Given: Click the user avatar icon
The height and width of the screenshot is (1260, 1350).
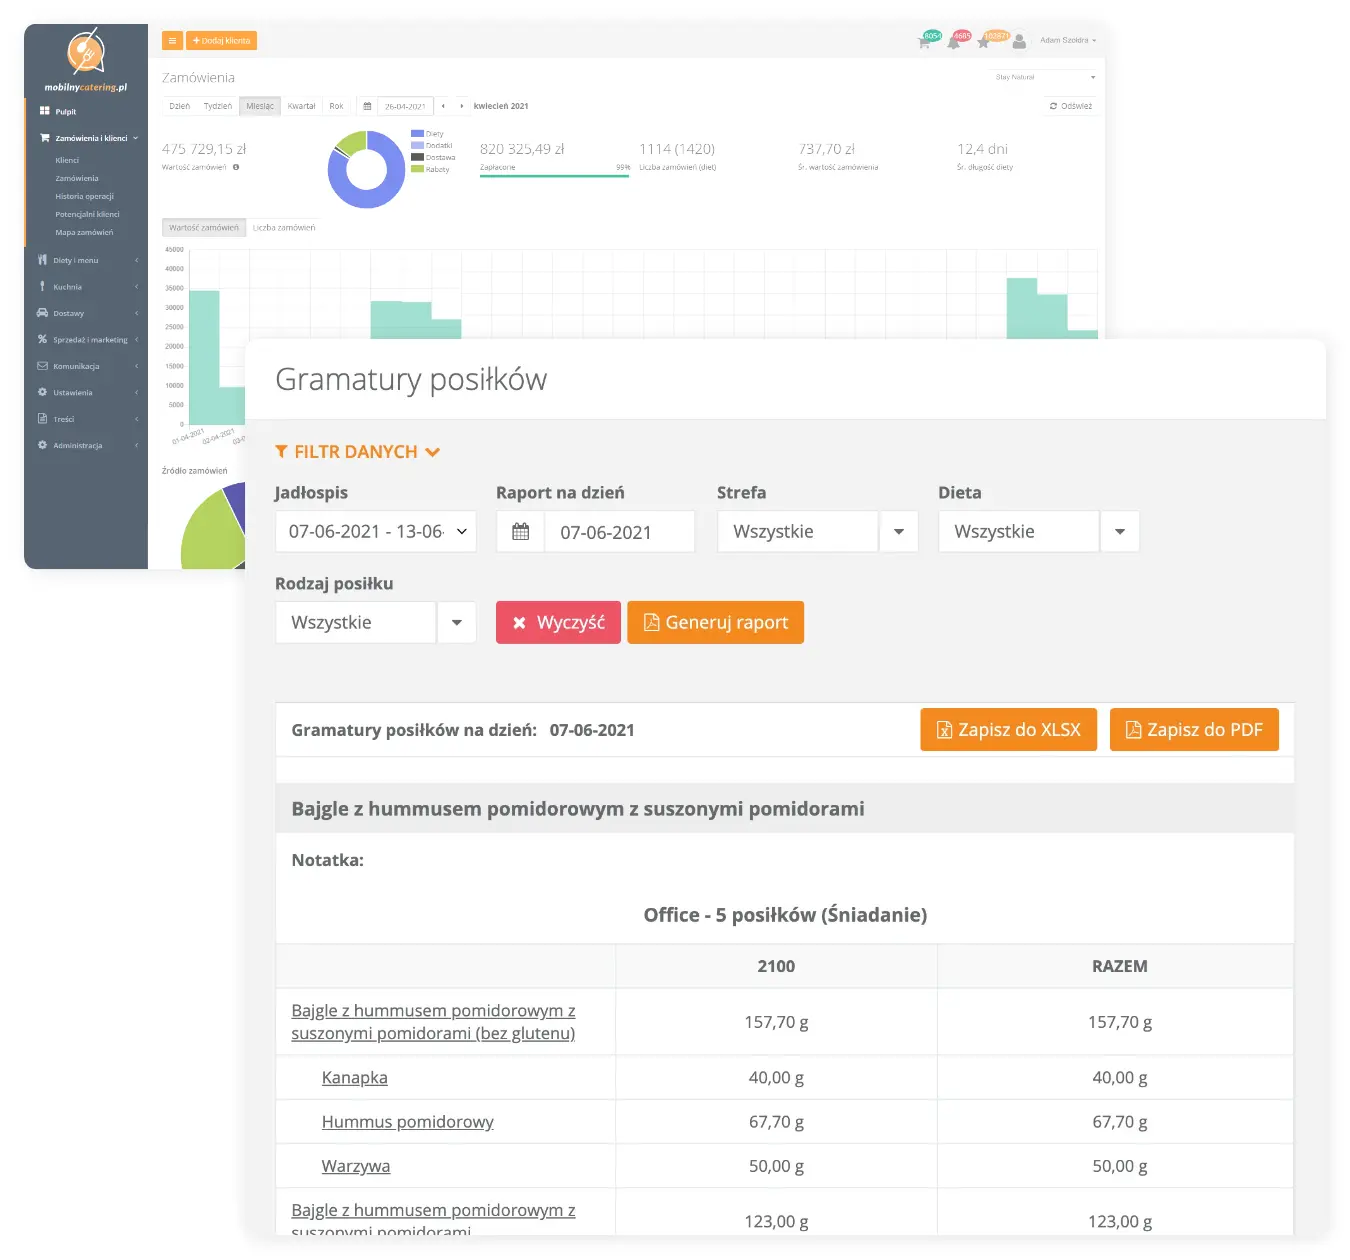Looking at the screenshot, I should pyautogui.click(x=1019, y=42).
